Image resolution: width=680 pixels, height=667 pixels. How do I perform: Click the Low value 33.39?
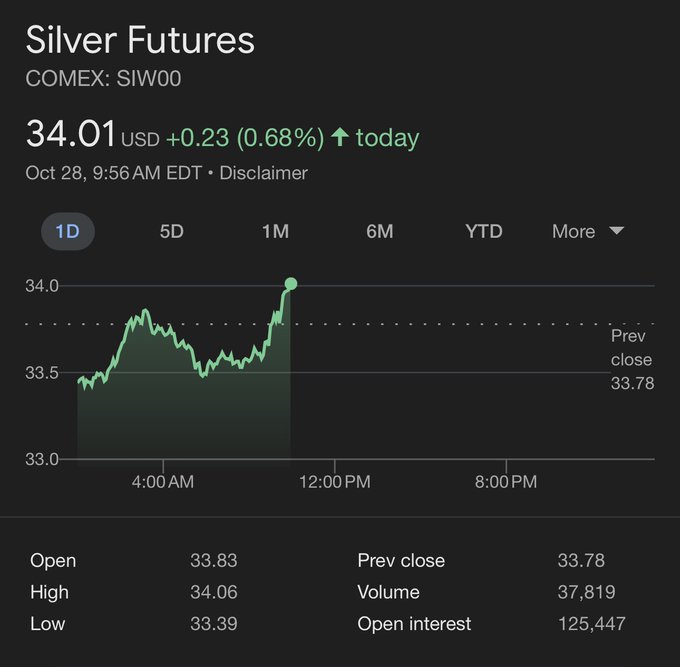[214, 623]
